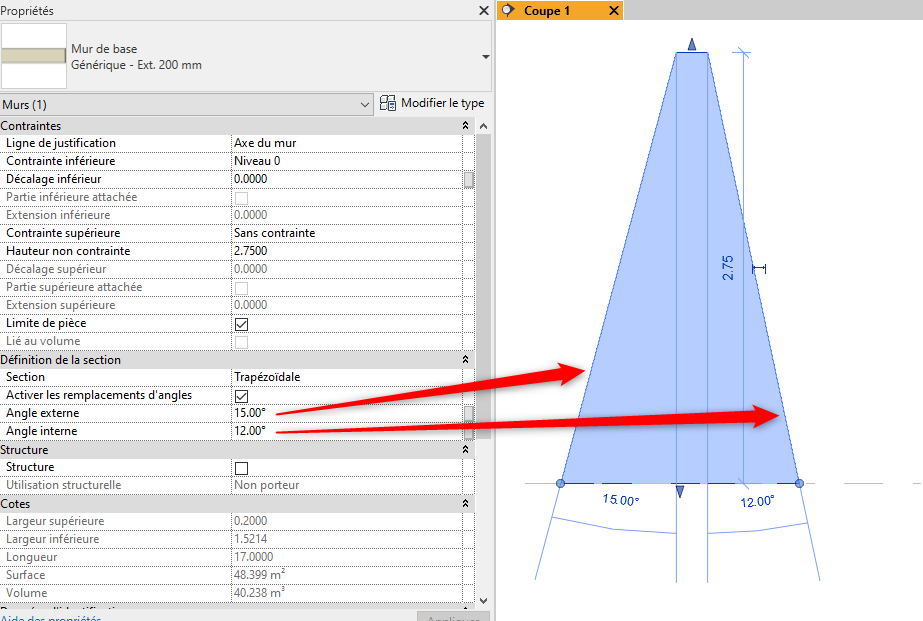Select the left blue grip at wall base
This screenshot has height=621, width=923.
(560, 484)
